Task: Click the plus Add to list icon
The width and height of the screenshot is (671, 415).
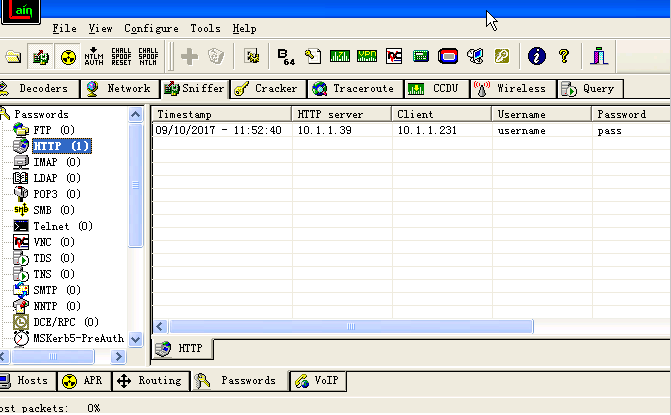Action: click(x=189, y=56)
